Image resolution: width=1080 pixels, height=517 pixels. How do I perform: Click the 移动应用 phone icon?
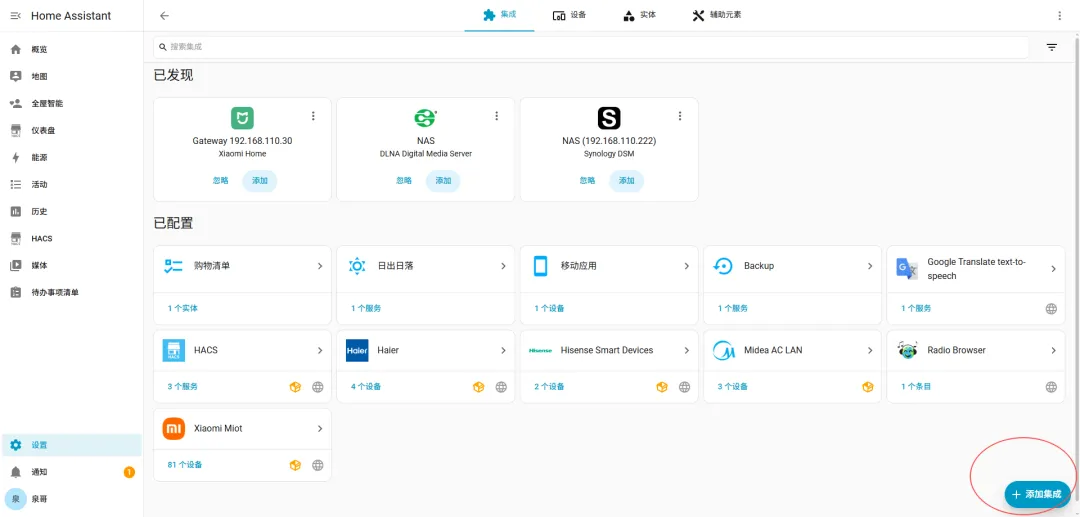[x=540, y=266]
